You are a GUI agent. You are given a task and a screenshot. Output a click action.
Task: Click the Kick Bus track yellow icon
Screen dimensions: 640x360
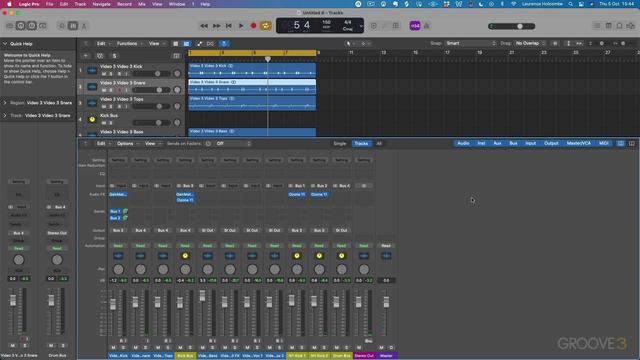[92, 120]
